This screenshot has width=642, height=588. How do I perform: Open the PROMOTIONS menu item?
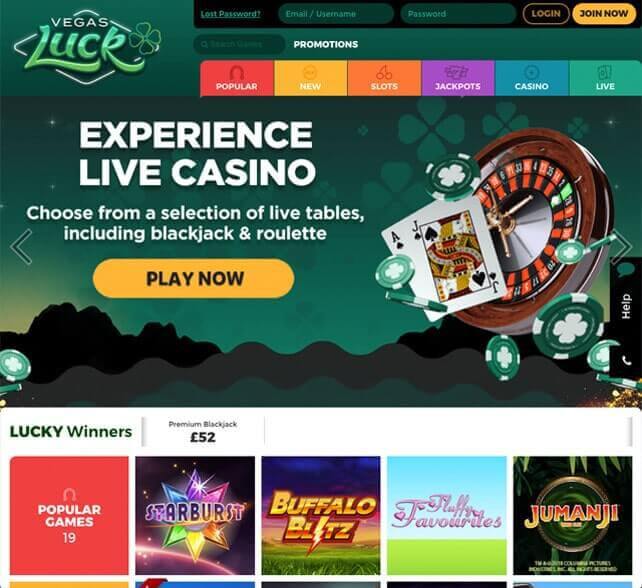point(326,44)
